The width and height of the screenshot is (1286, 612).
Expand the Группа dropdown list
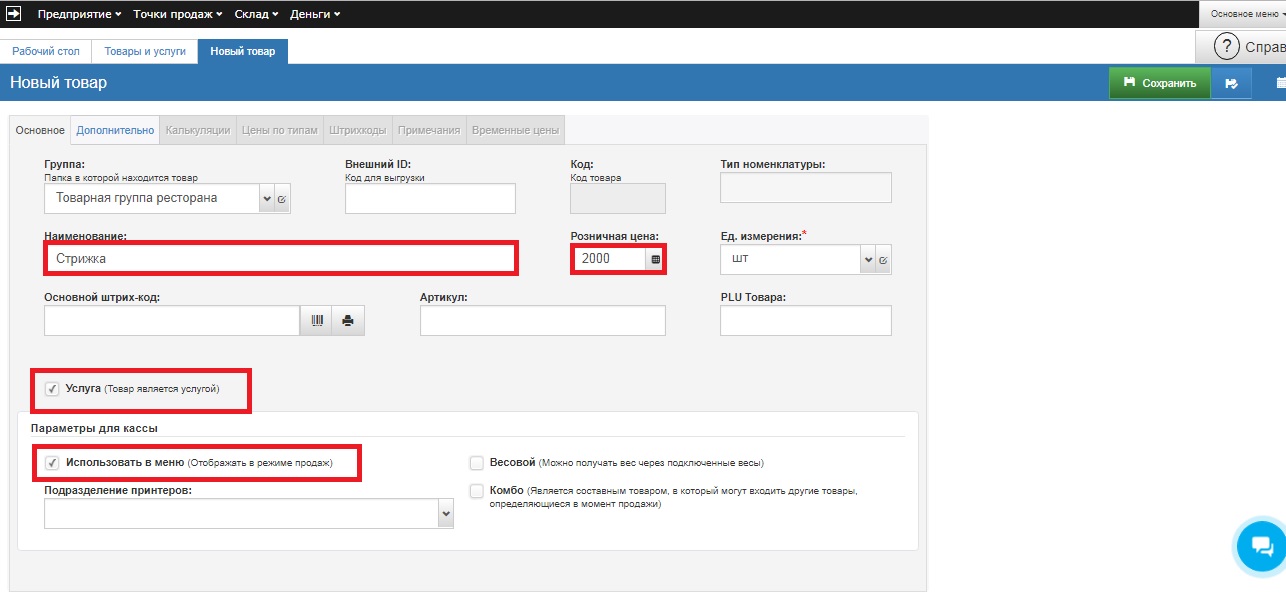pos(267,199)
